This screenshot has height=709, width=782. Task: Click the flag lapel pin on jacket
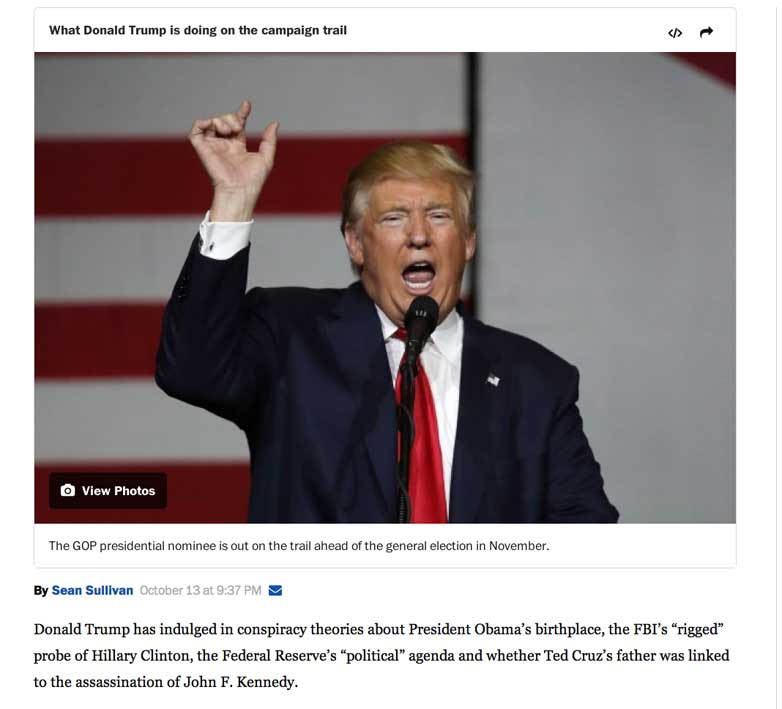coord(493,380)
